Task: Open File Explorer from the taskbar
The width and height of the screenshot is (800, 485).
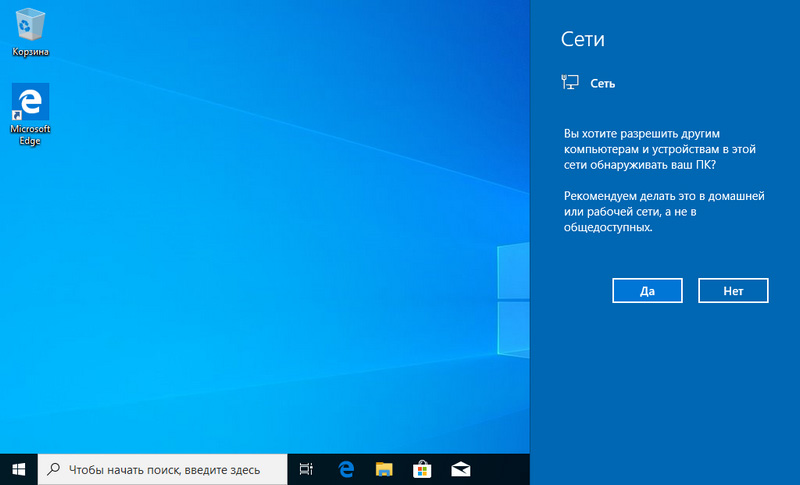Action: (x=384, y=469)
